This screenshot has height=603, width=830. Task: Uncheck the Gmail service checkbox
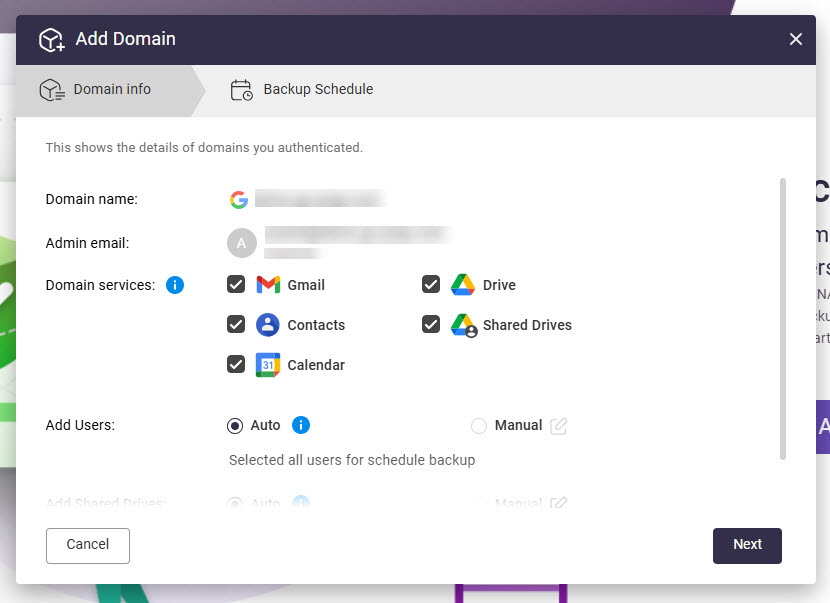[236, 285]
